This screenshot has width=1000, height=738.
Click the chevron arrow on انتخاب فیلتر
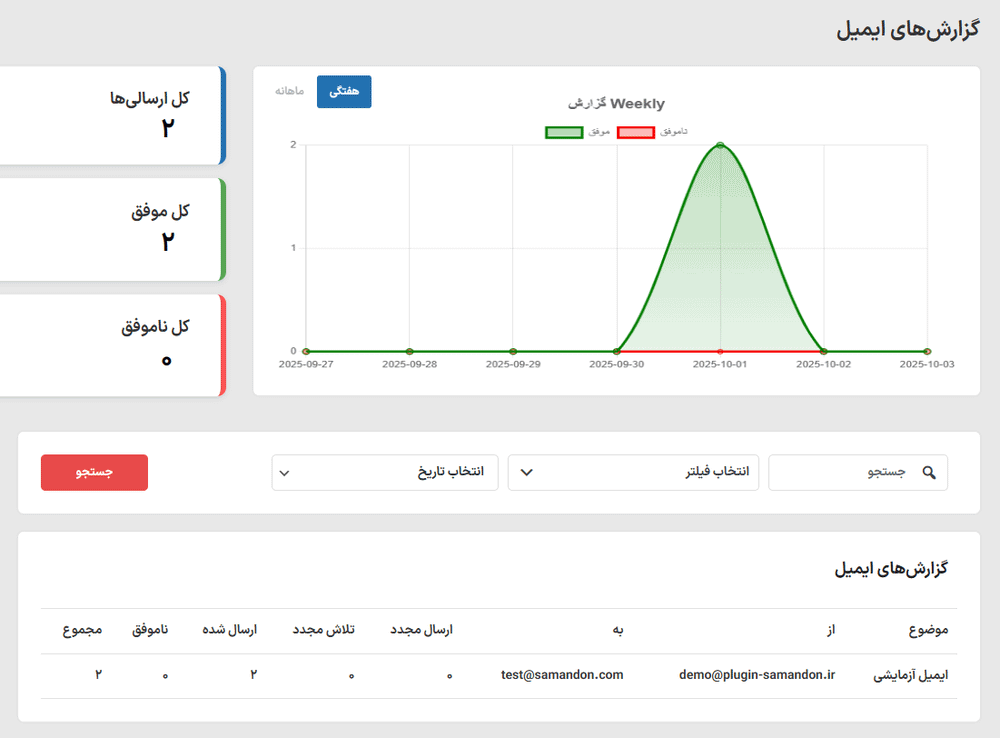click(527, 473)
